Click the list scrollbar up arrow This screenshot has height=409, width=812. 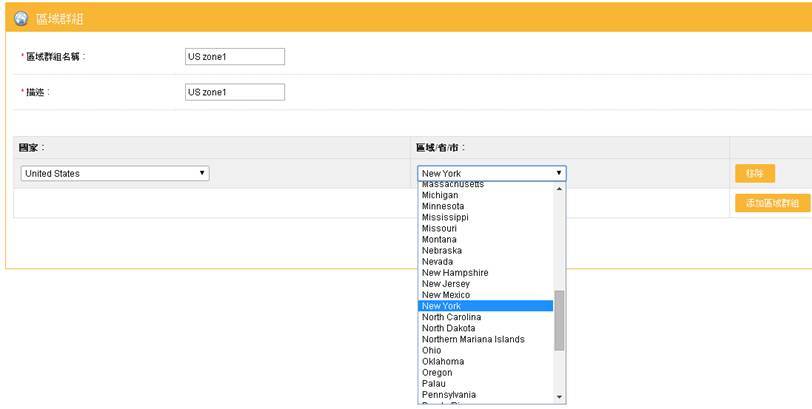559,189
